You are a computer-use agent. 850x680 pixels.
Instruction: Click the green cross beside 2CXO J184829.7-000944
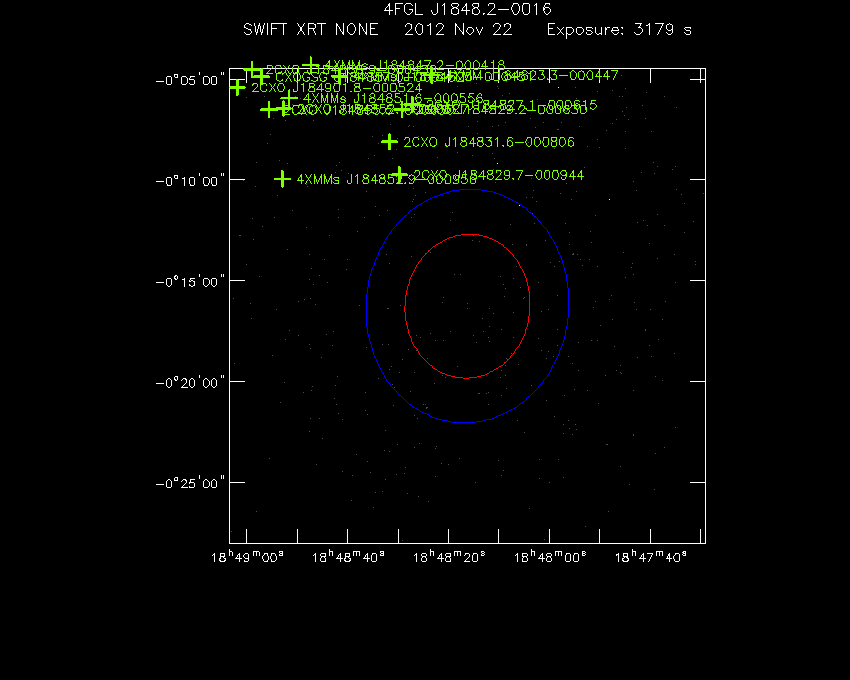click(x=400, y=175)
